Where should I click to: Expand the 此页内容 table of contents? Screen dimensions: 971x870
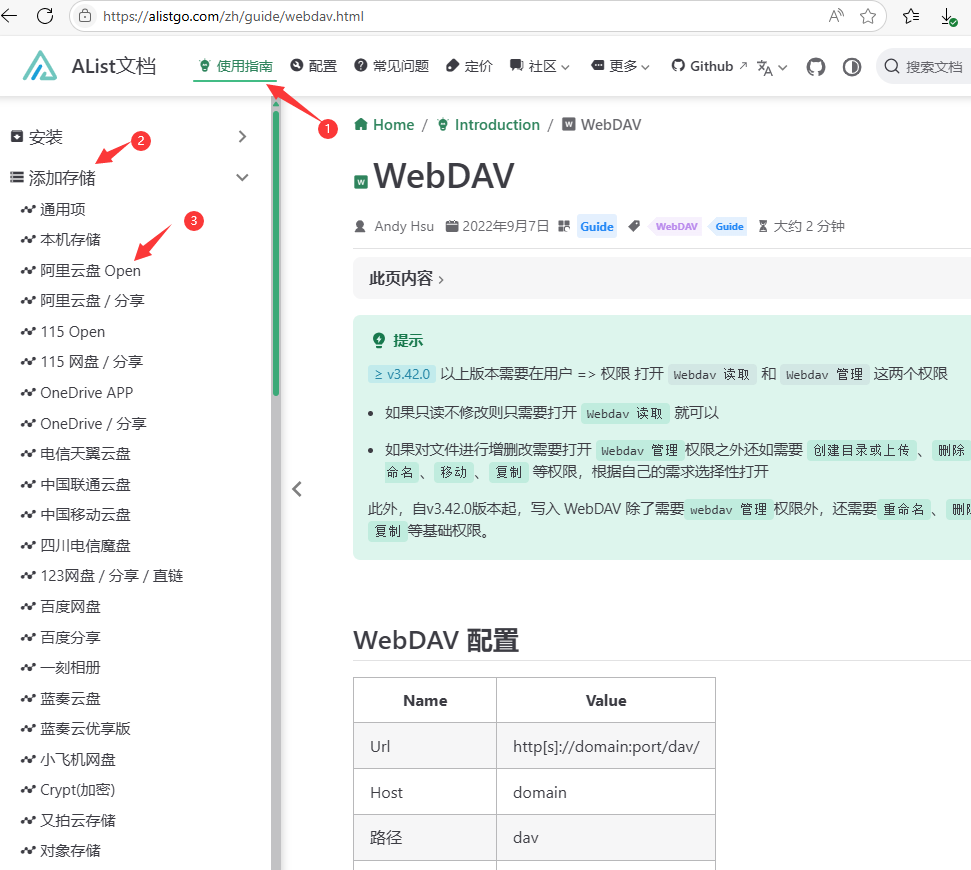click(x=406, y=279)
